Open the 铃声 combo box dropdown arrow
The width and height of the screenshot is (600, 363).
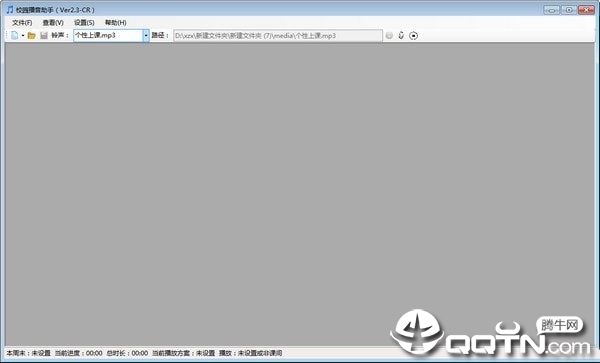coord(146,36)
